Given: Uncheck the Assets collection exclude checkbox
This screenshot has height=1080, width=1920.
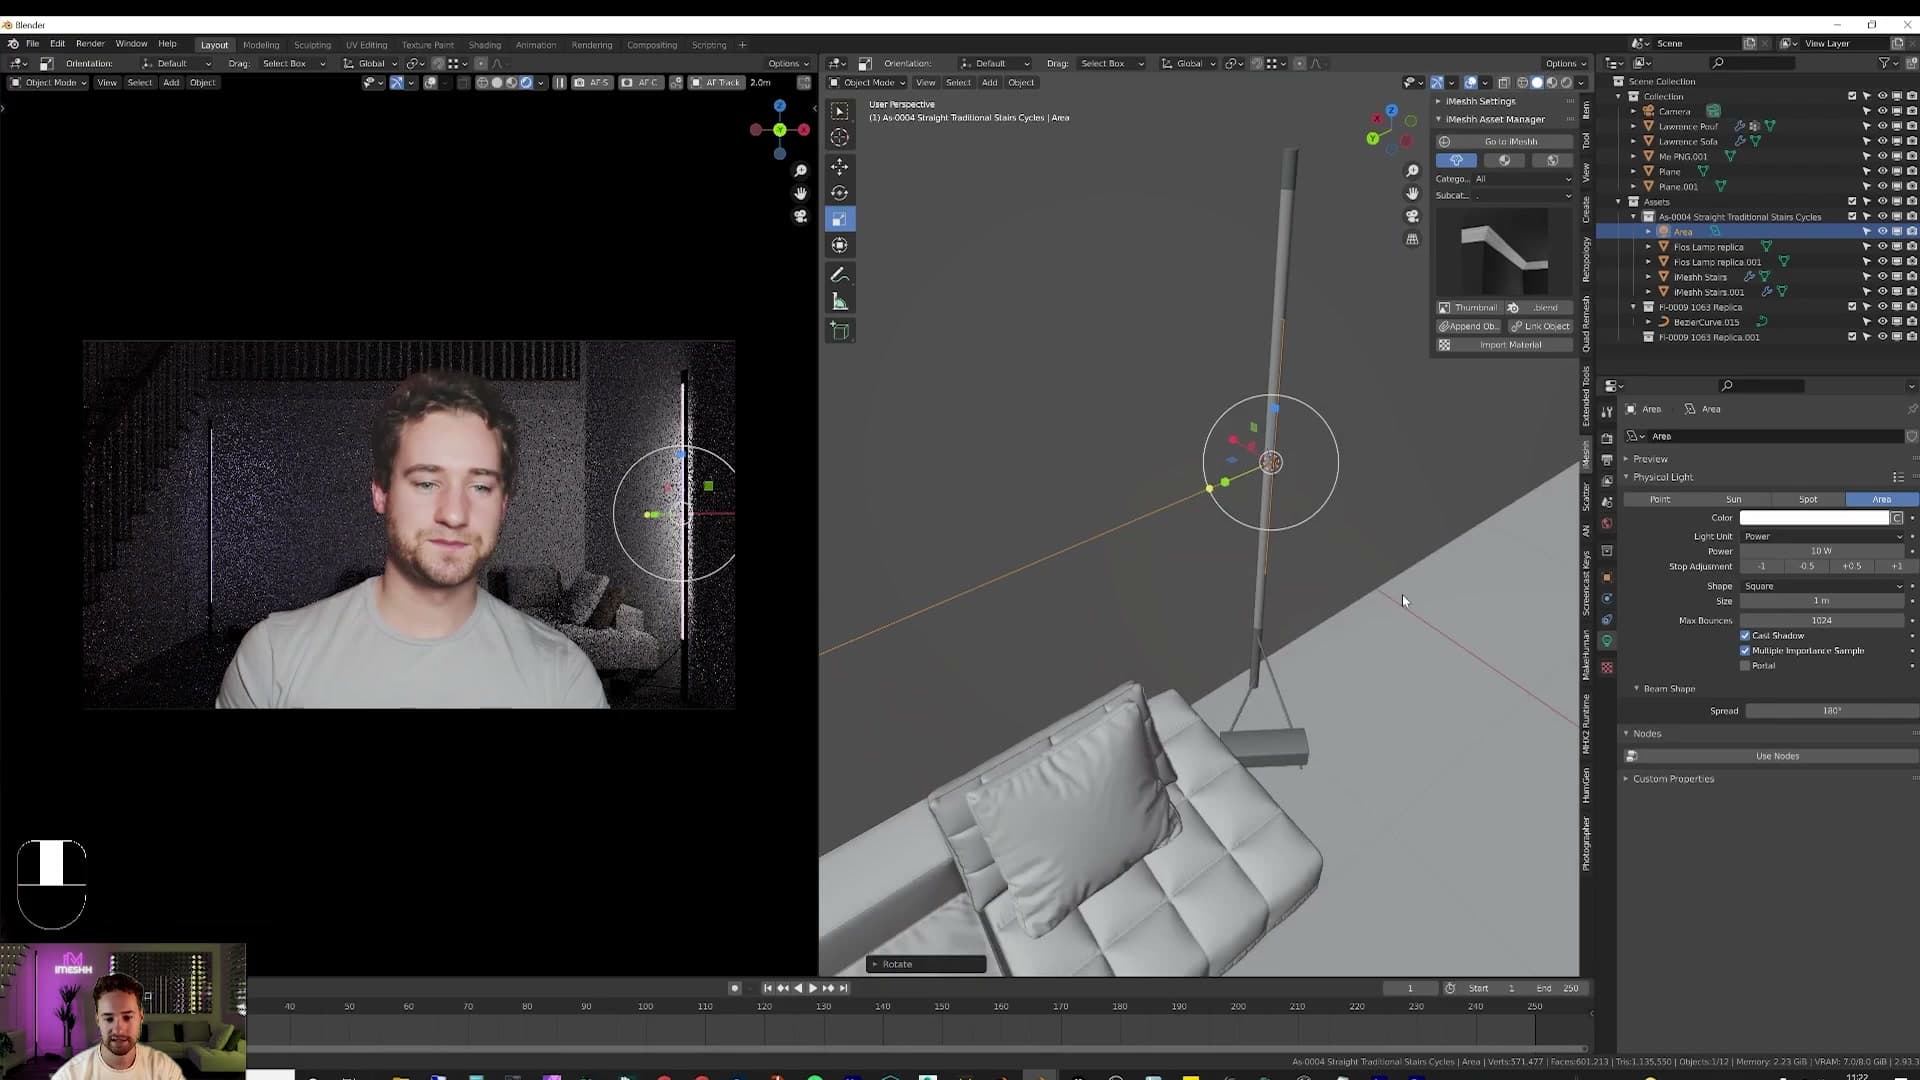Looking at the screenshot, I should tap(1852, 201).
